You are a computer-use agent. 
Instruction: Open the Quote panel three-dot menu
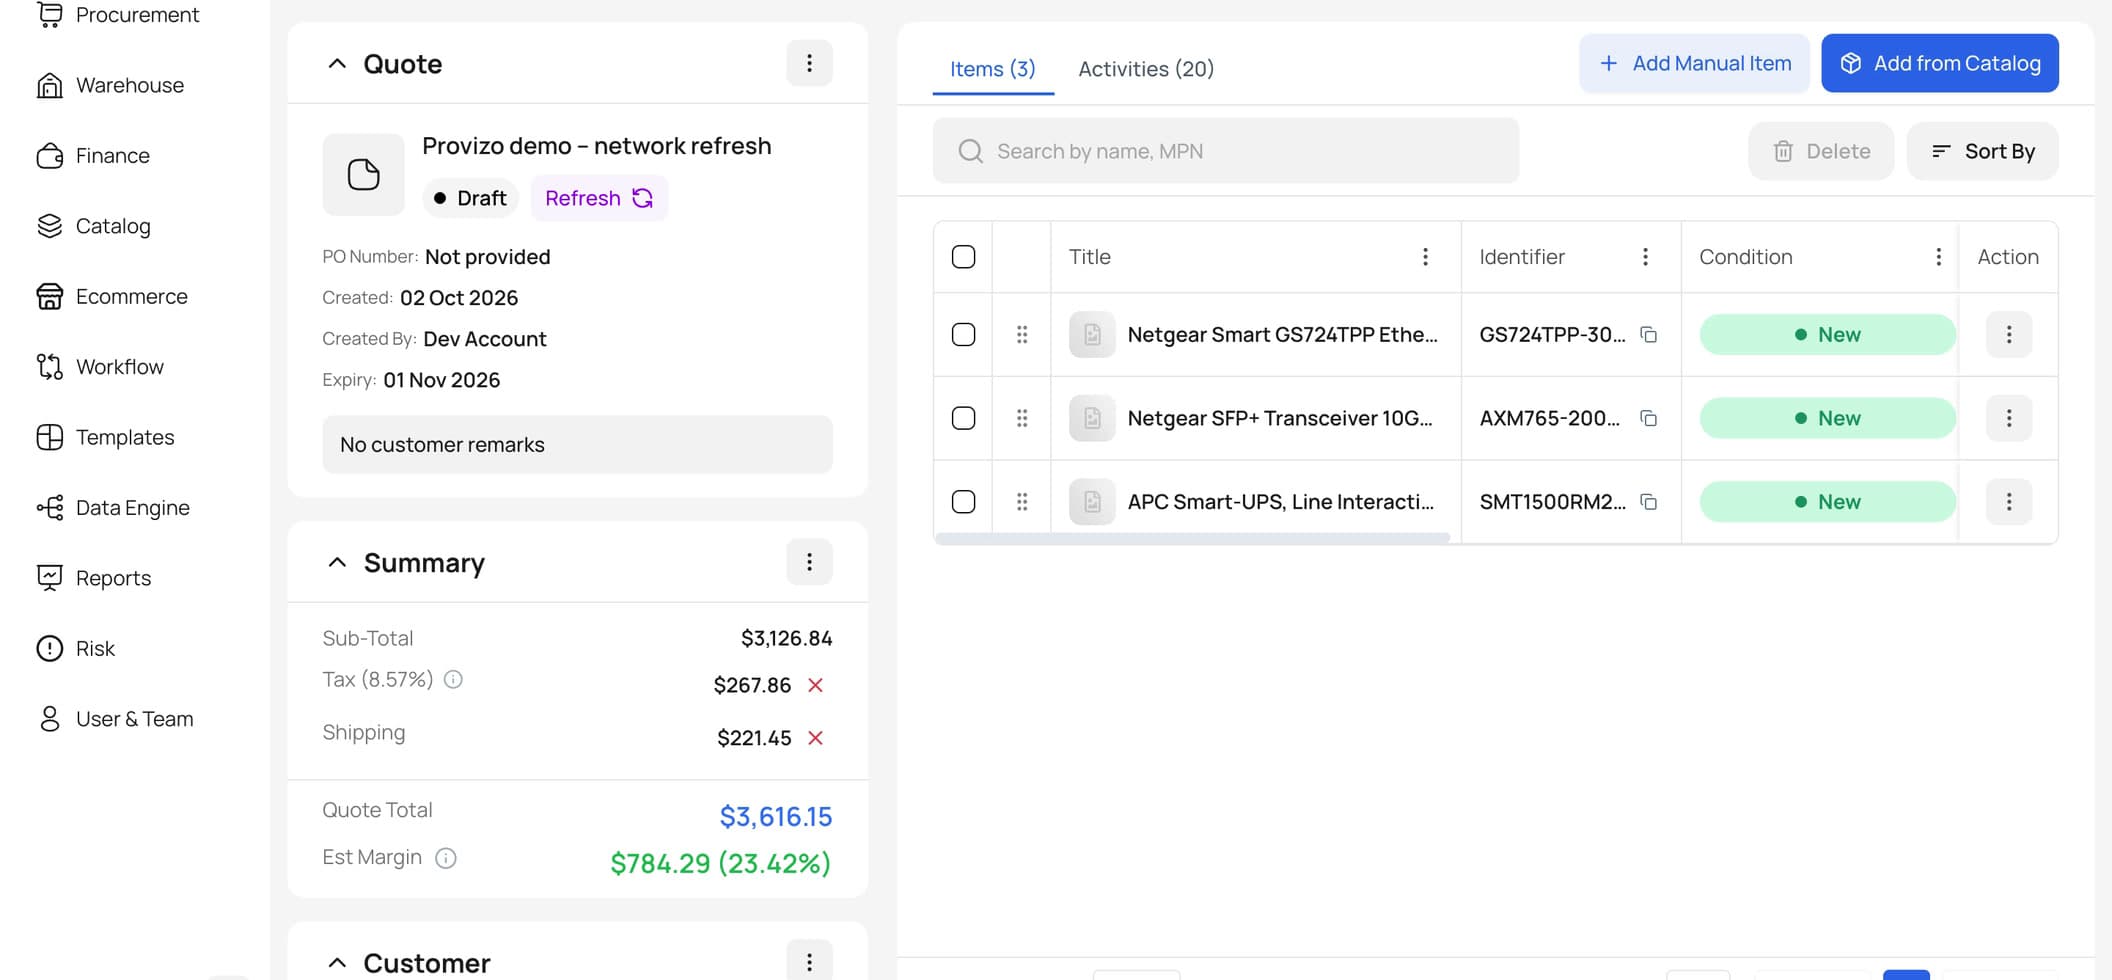809,63
